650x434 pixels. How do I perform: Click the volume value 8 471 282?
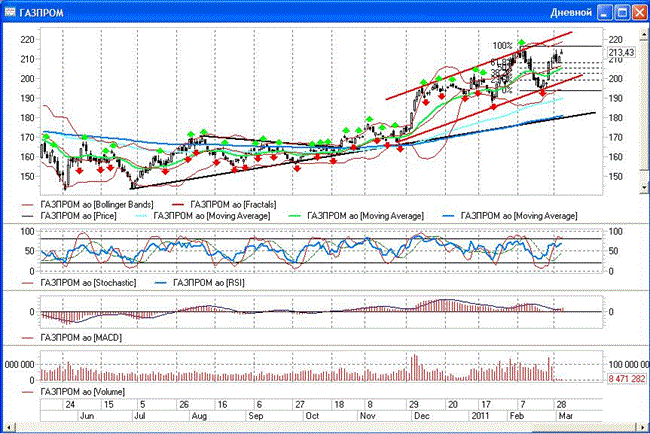(x=626, y=378)
